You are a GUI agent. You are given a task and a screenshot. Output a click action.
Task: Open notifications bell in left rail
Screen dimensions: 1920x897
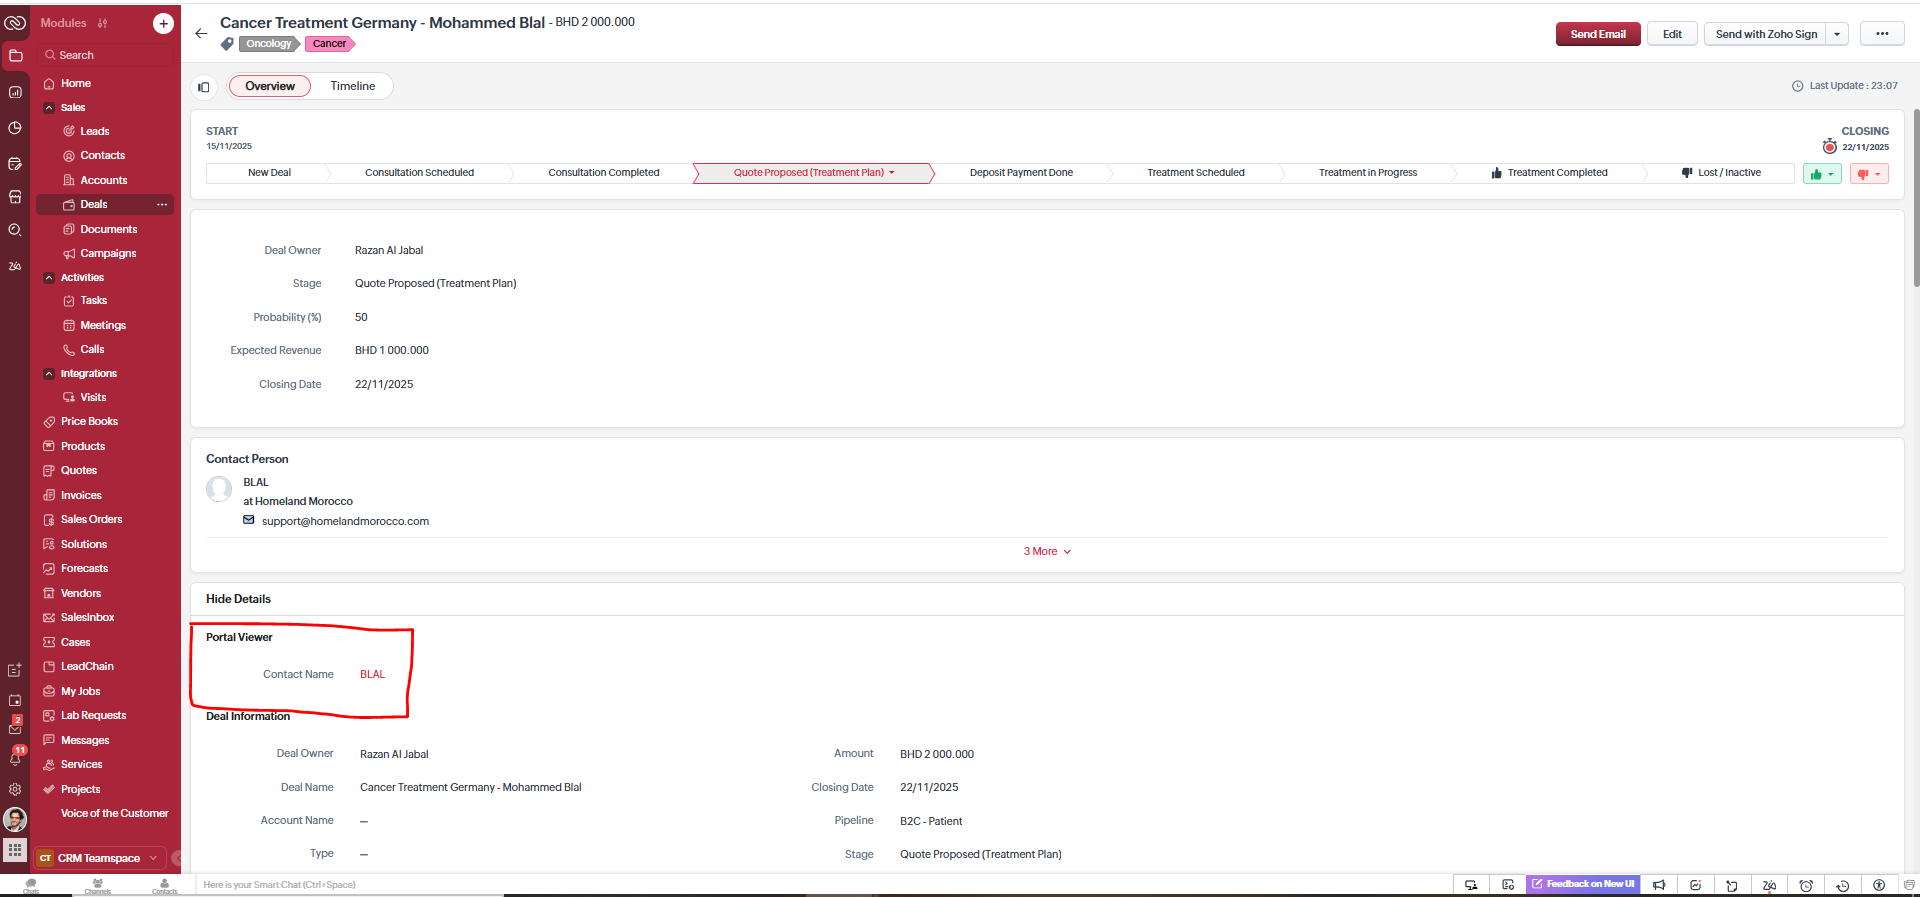15,759
